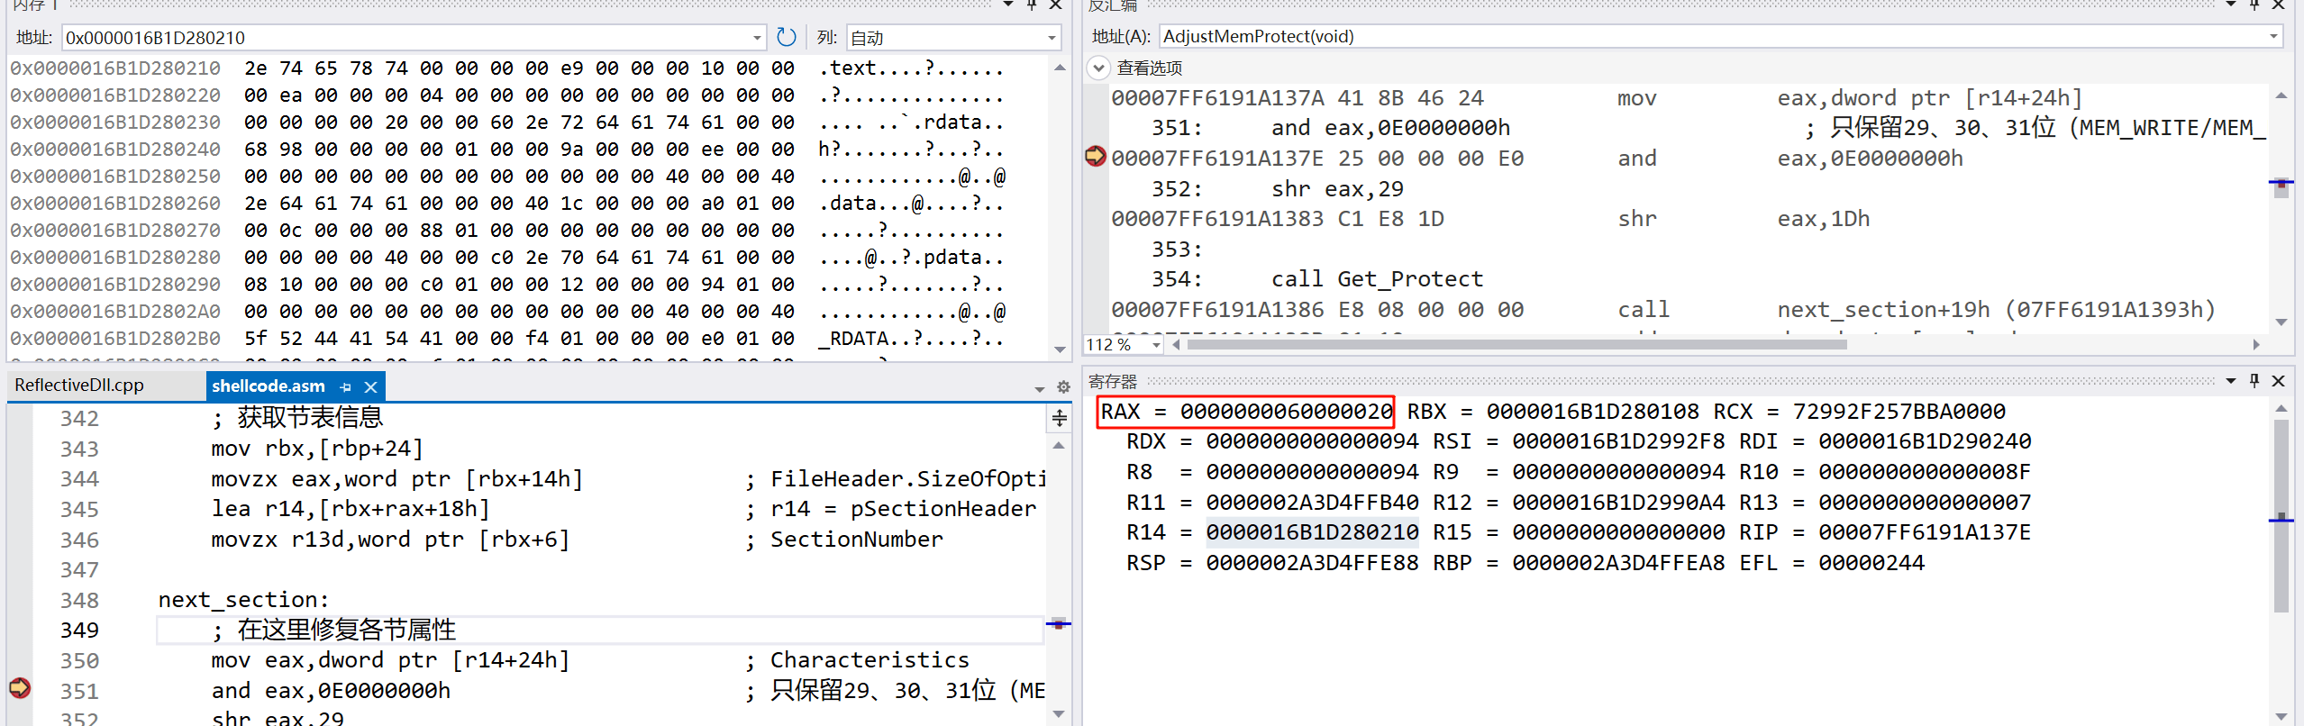Pin the shellcode.asm tab

346,387
